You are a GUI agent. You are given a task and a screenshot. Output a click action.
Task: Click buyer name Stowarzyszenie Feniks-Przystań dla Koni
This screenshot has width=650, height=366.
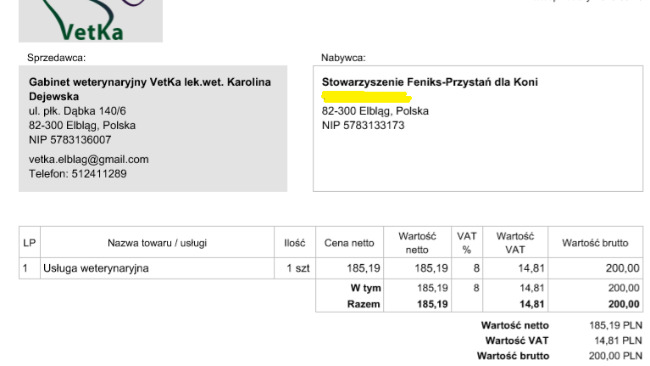[x=430, y=82]
